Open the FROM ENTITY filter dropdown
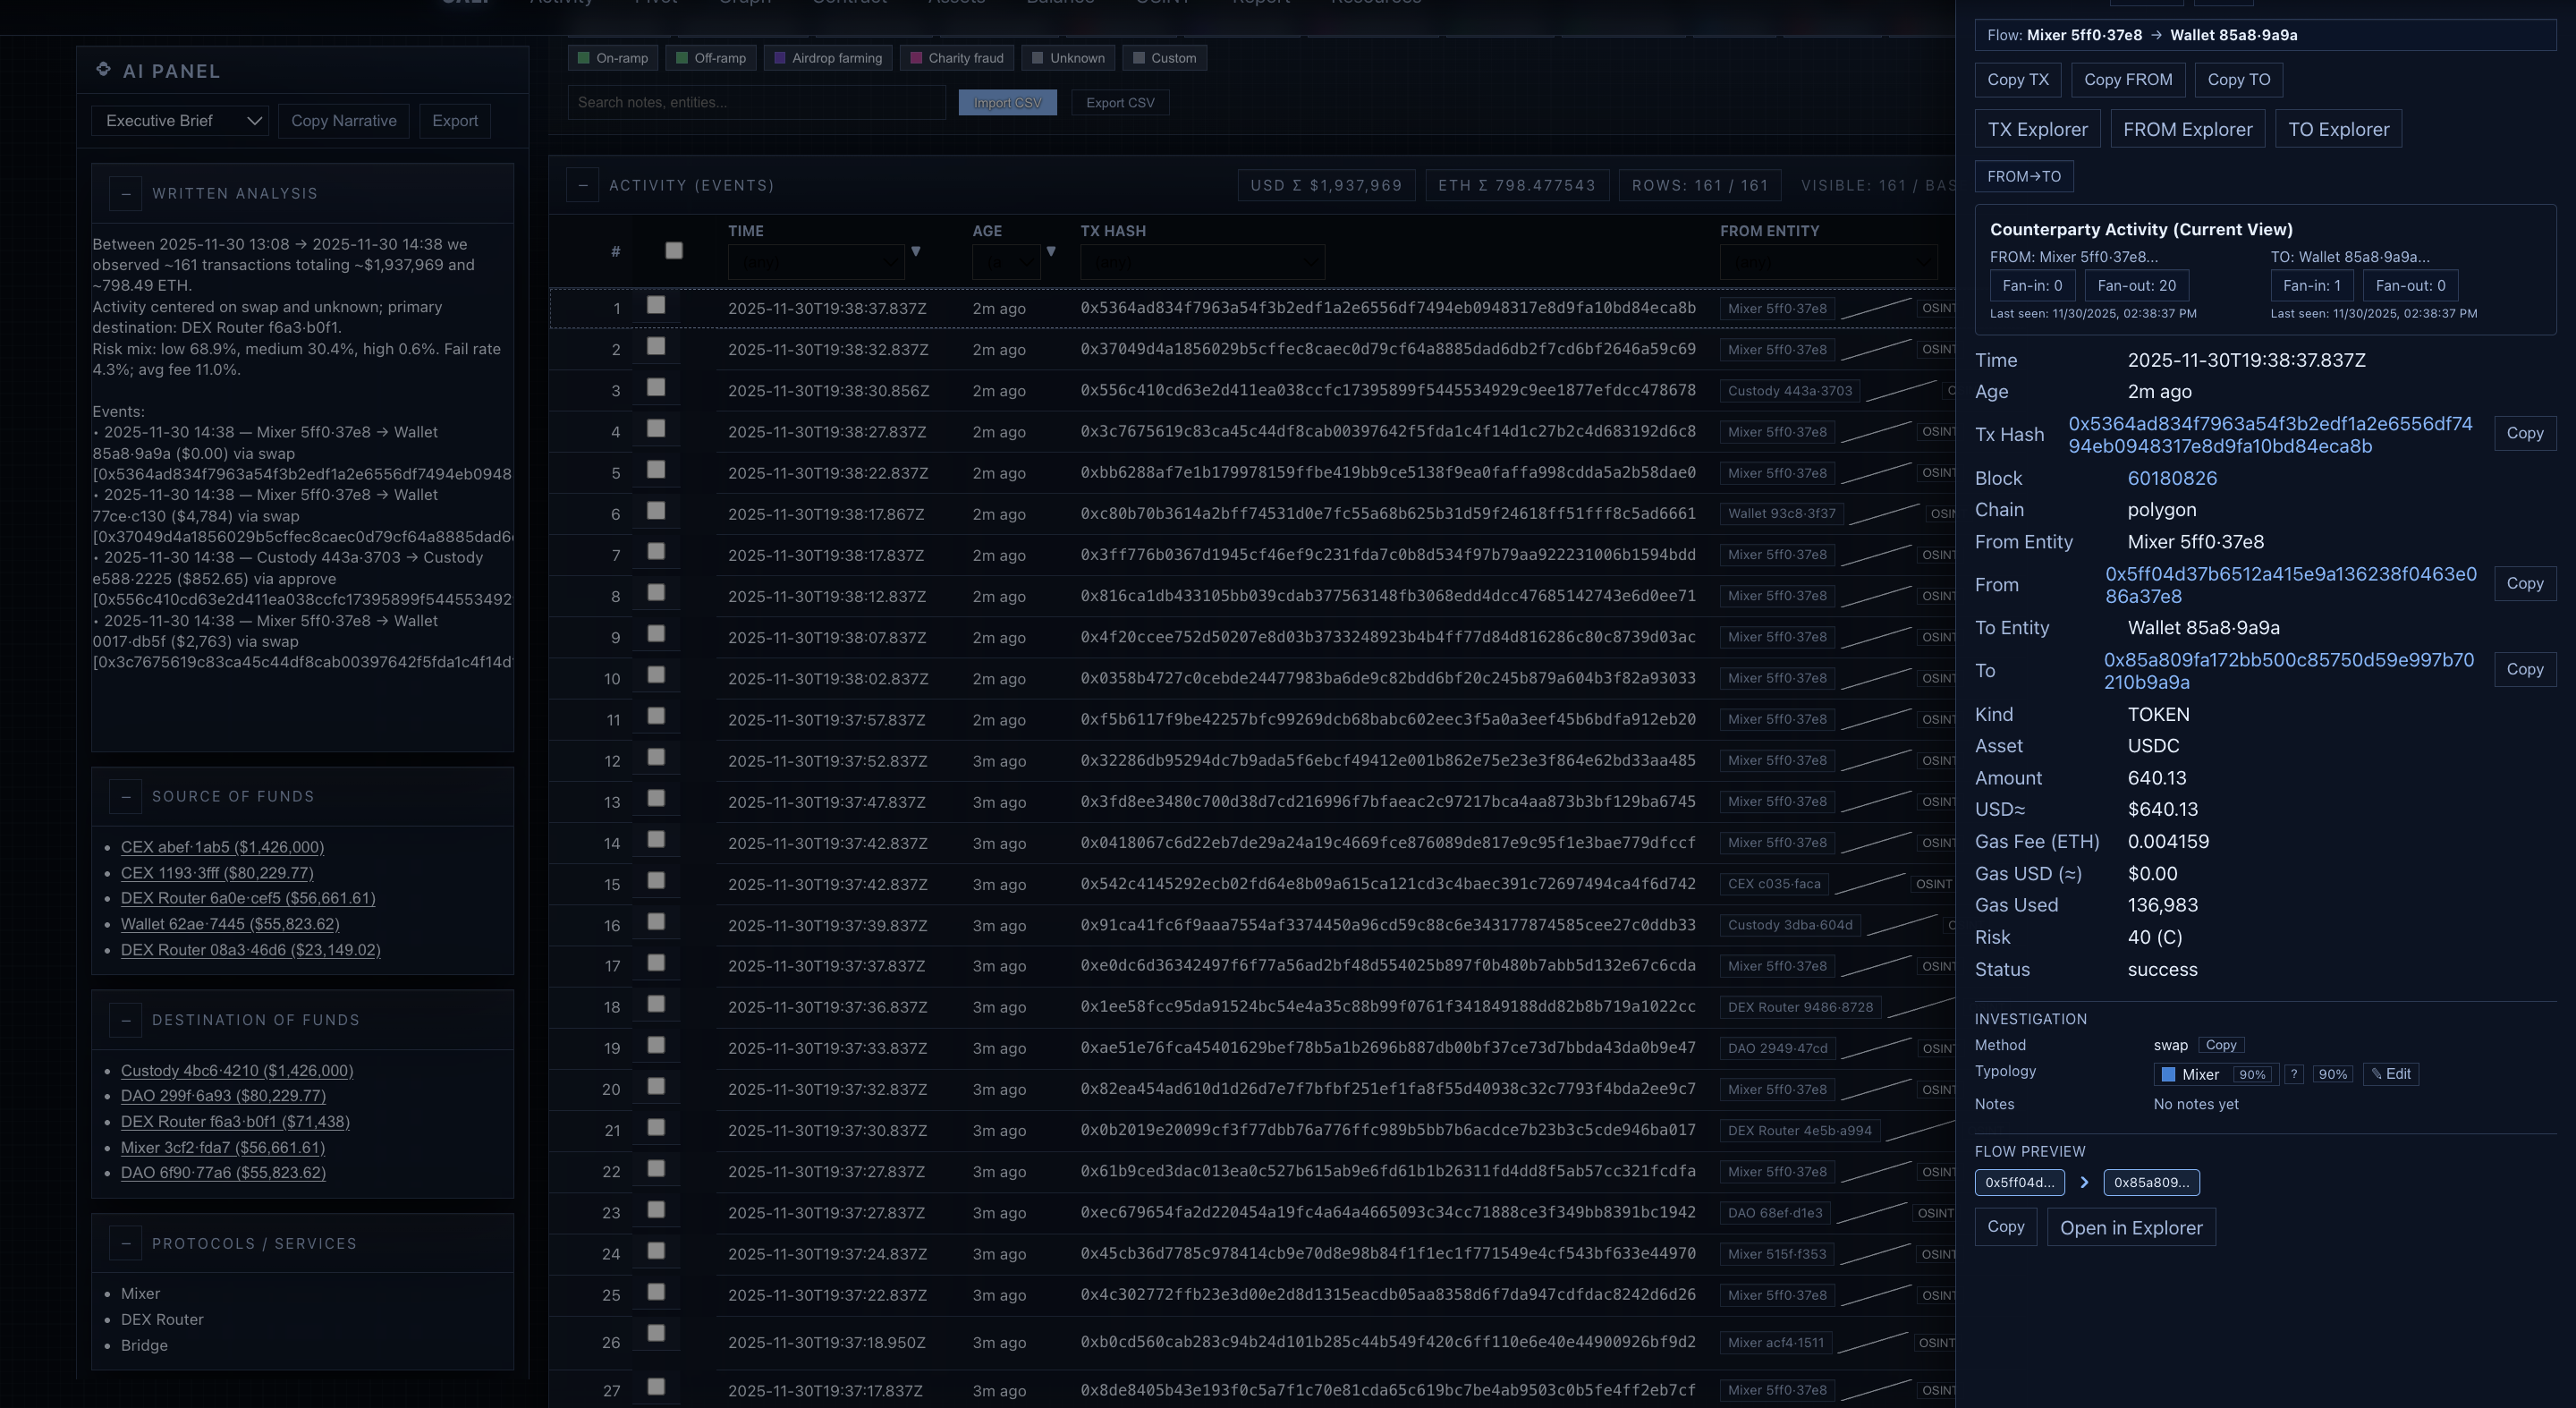This screenshot has height=1408, width=2576. 1828,262
